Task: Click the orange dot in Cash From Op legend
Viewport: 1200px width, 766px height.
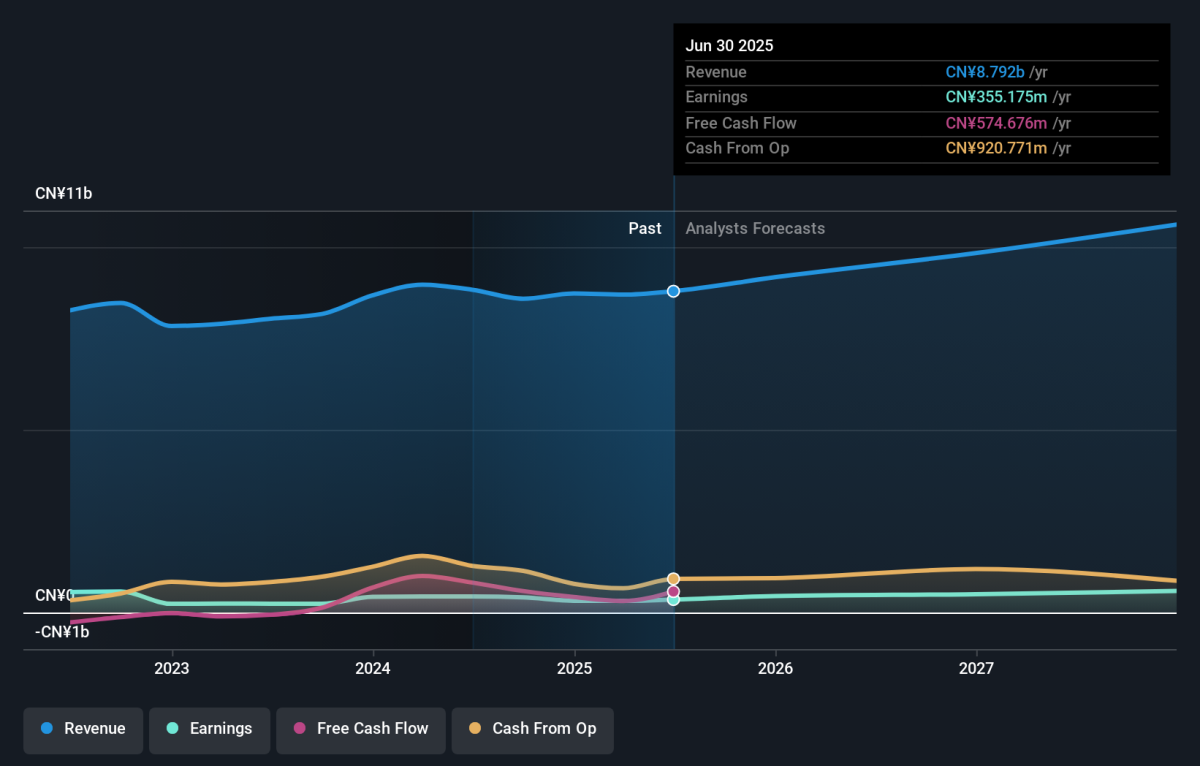Action: pos(475,729)
